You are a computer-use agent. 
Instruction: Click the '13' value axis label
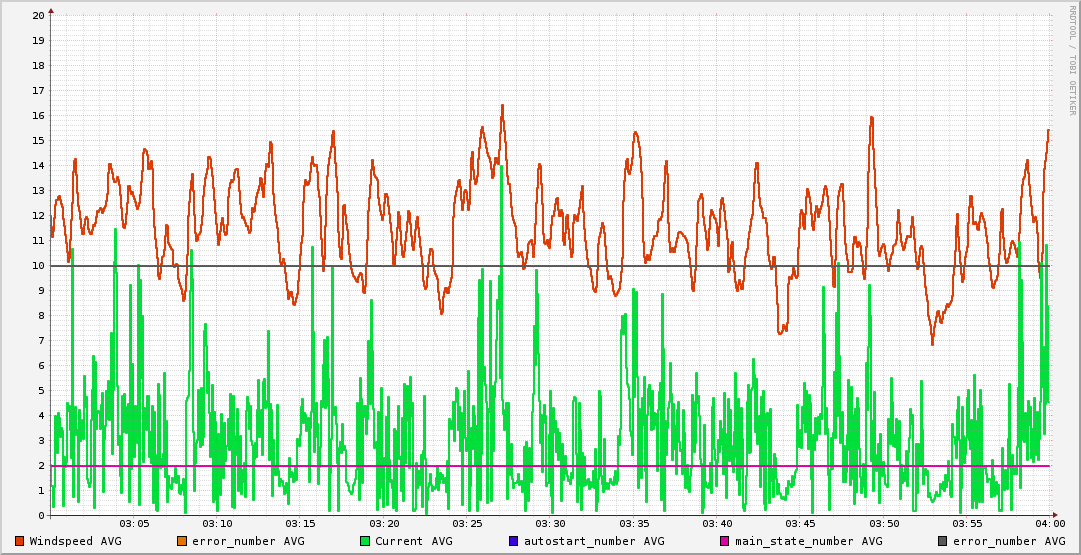tap(39, 190)
